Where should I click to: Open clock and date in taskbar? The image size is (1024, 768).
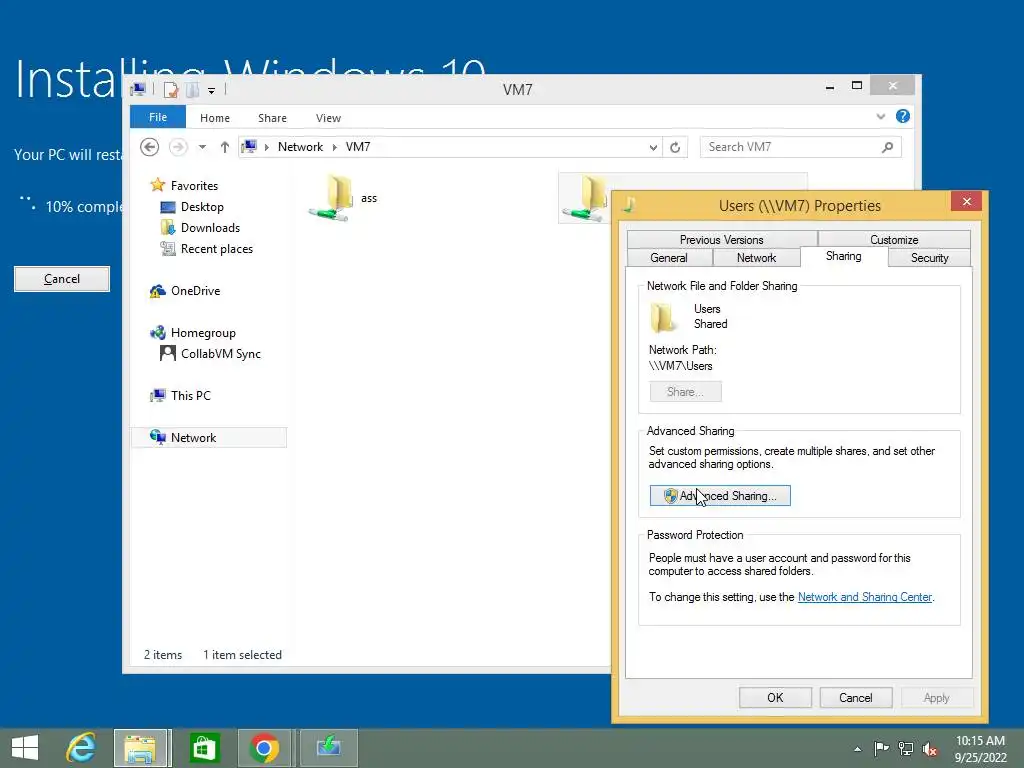[x=980, y=749]
